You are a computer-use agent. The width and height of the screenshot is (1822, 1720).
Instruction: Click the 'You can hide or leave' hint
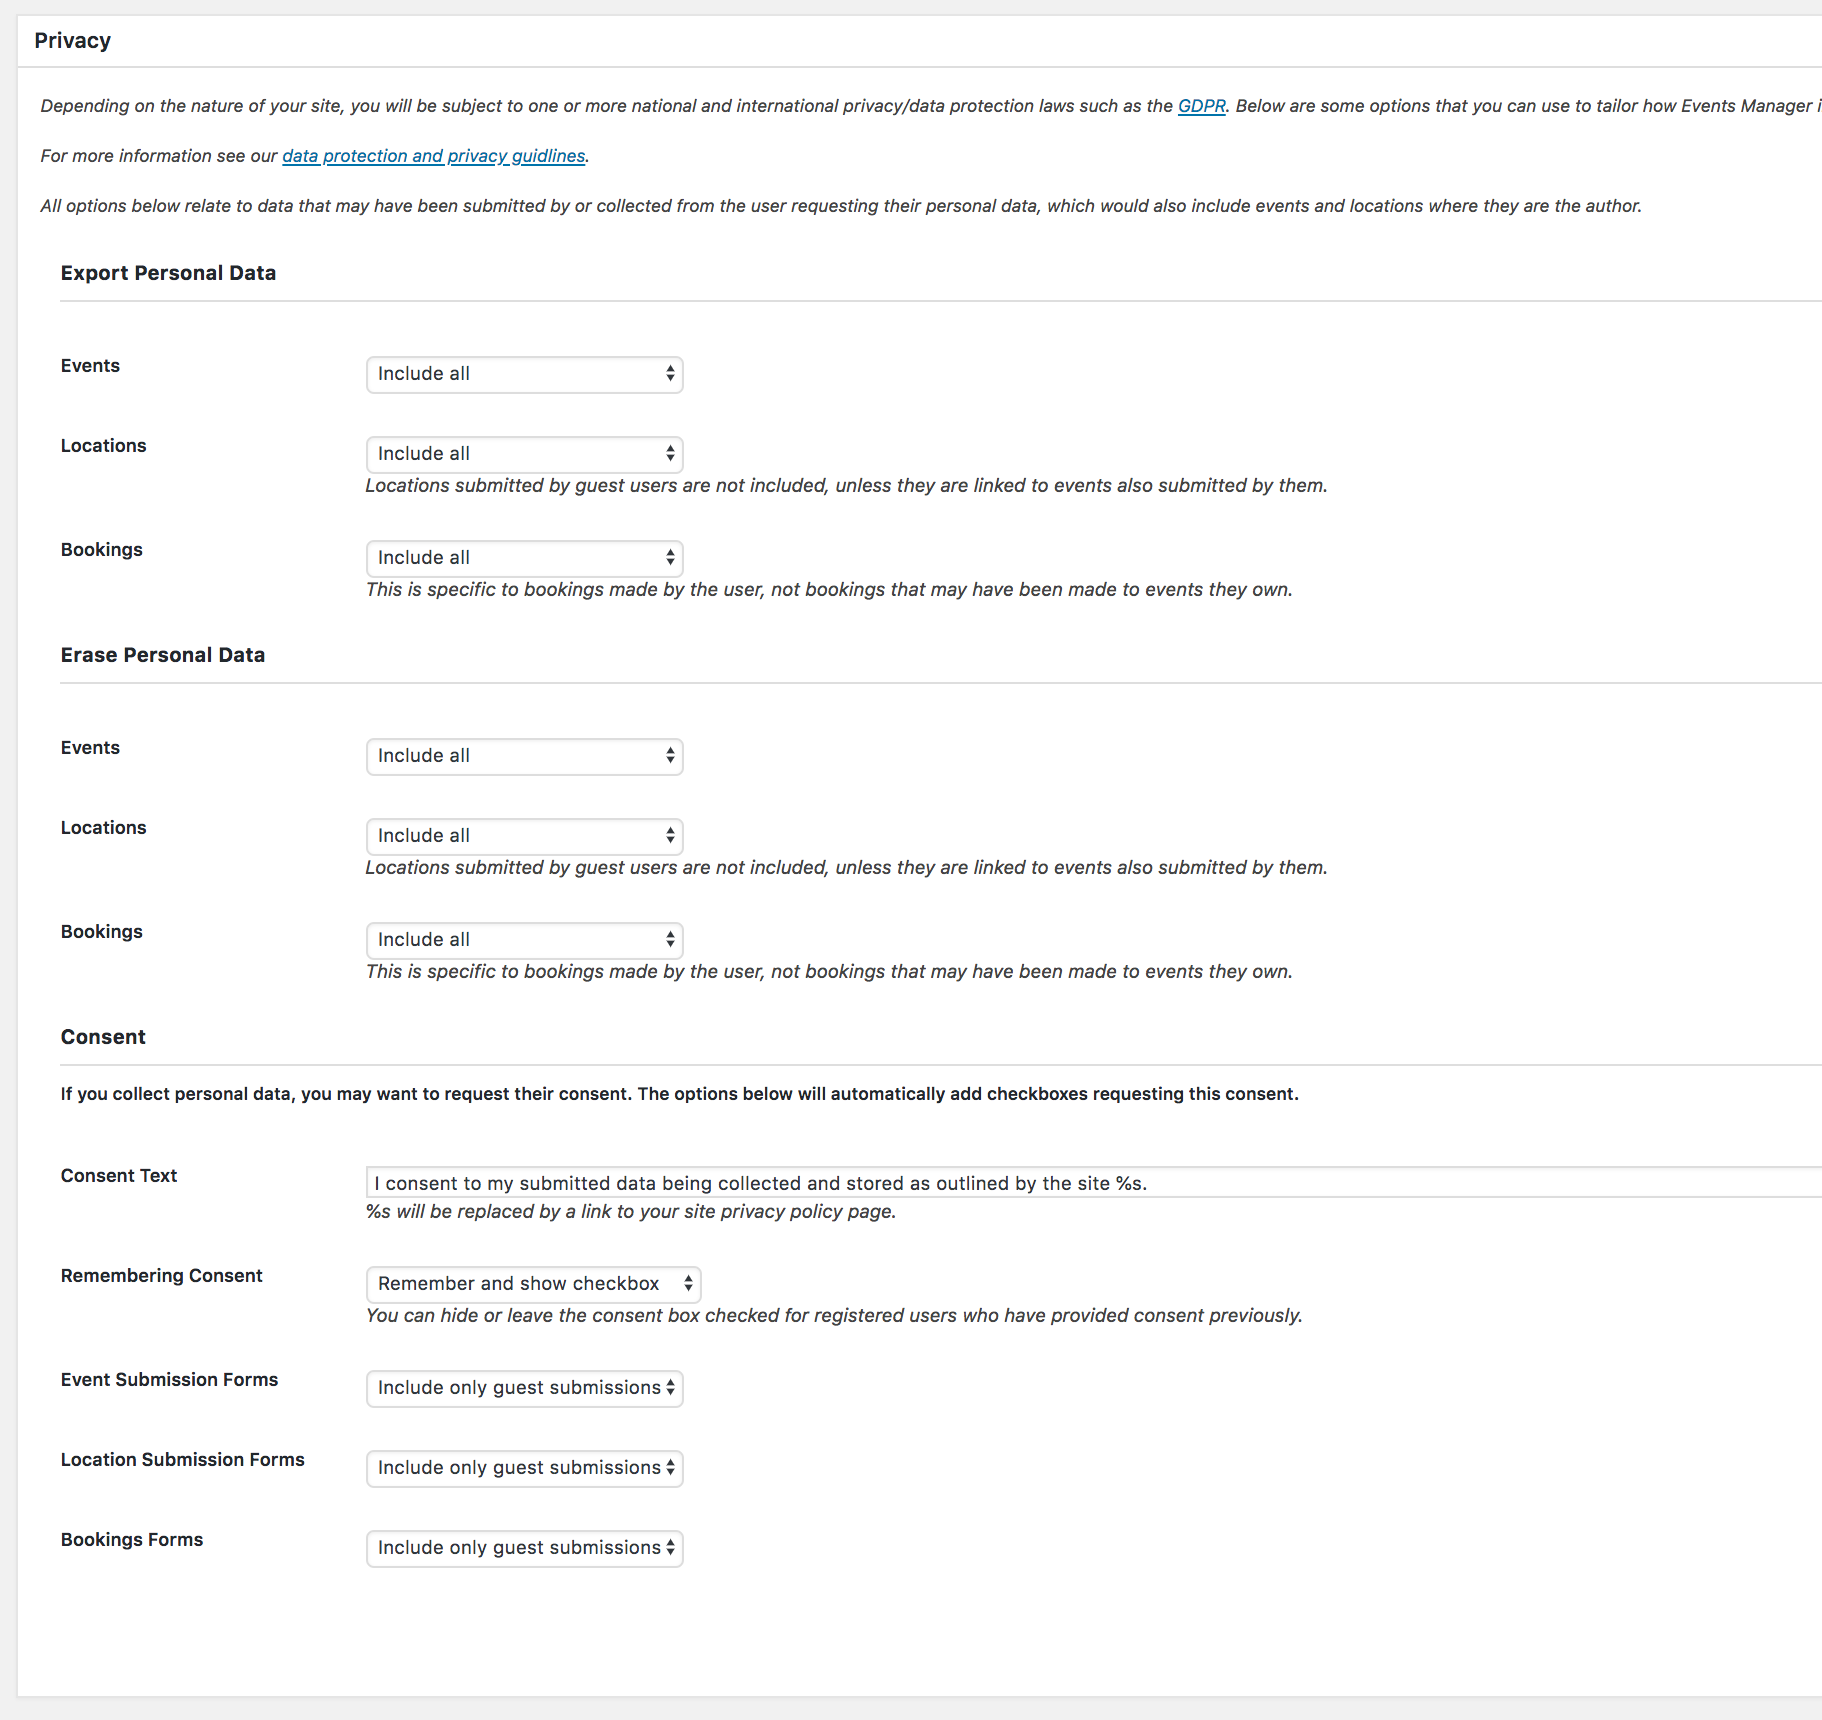[834, 1316]
